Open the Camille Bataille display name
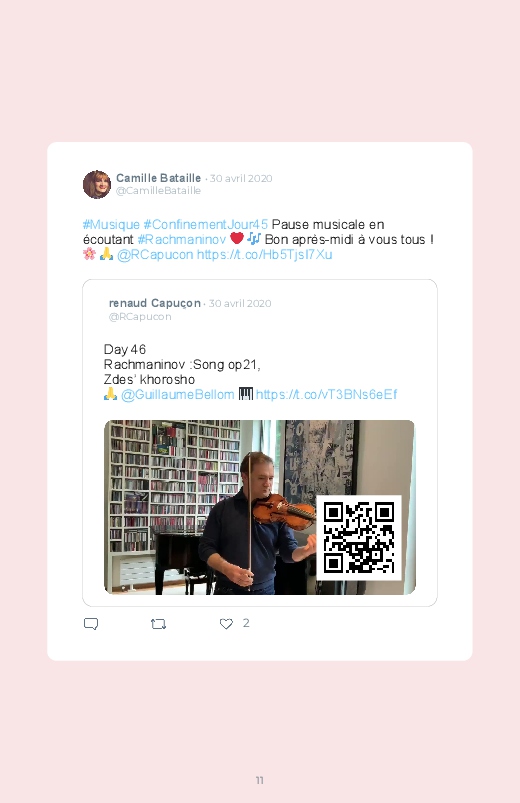 [158, 178]
